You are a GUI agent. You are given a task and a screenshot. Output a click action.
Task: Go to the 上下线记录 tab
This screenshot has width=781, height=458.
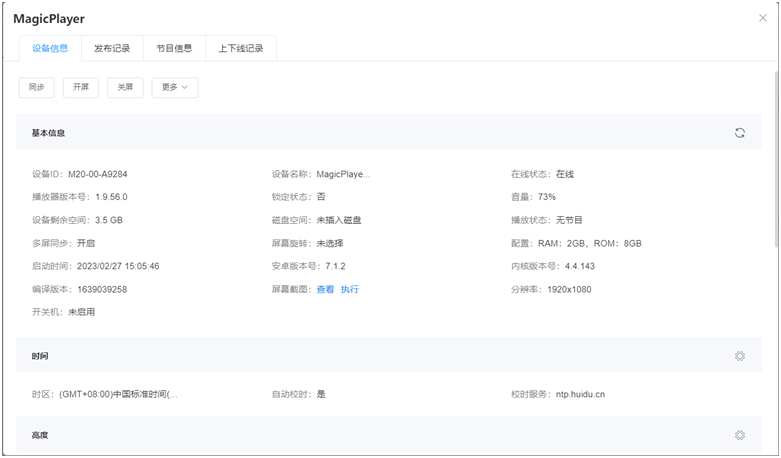coord(241,48)
